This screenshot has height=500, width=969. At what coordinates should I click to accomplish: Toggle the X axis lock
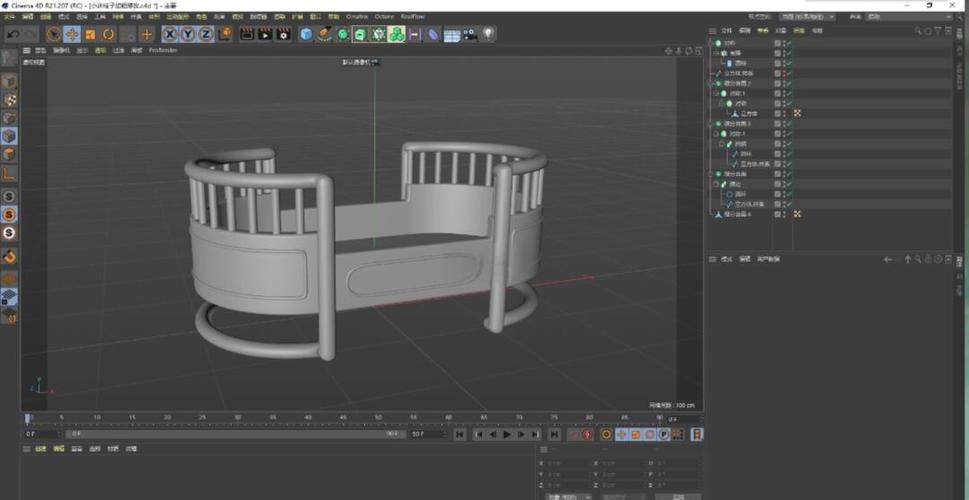click(170, 34)
